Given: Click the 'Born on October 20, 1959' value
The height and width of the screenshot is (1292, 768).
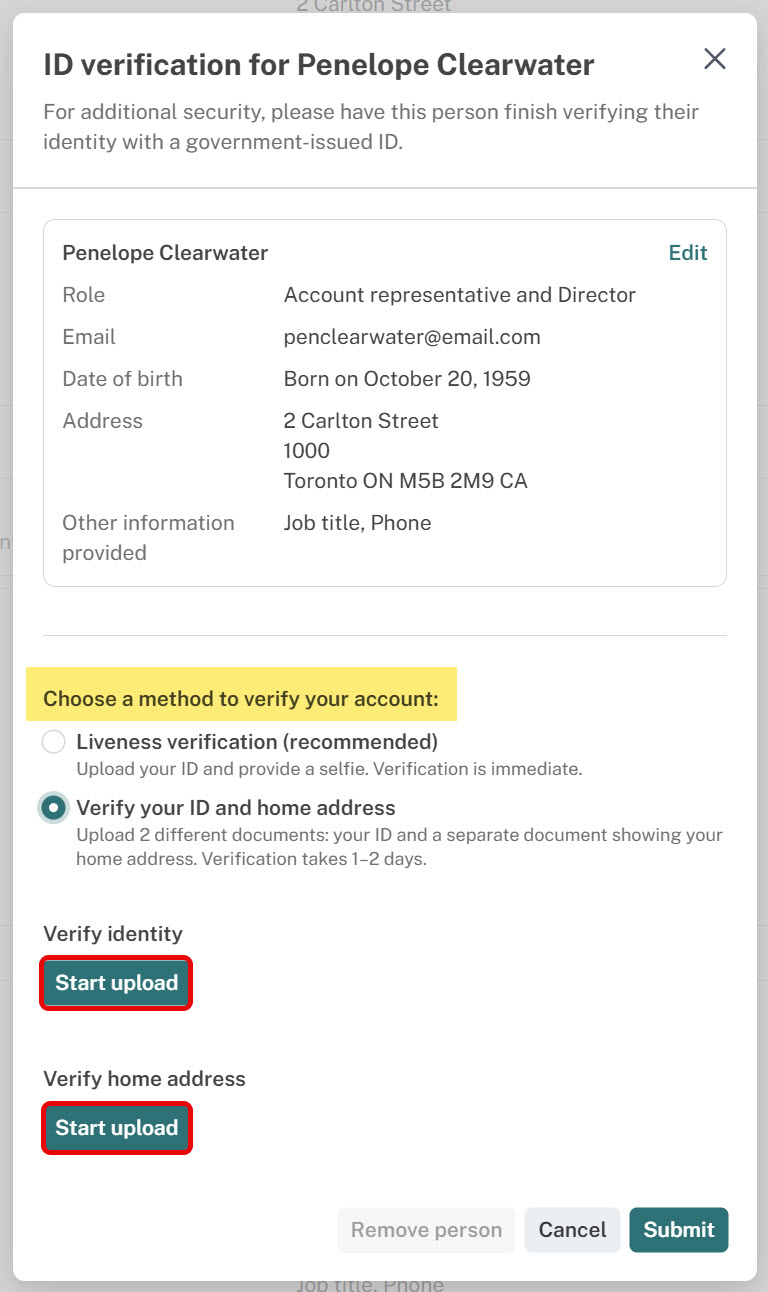Looking at the screenshot, I should pyautogui.click(x=407, y=379).
